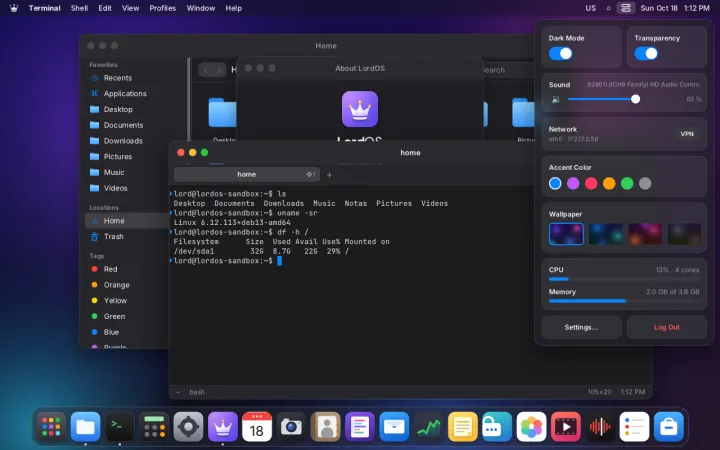Go forward in the Home file window
Screen dimensions: 720x450
coord(219,70)
